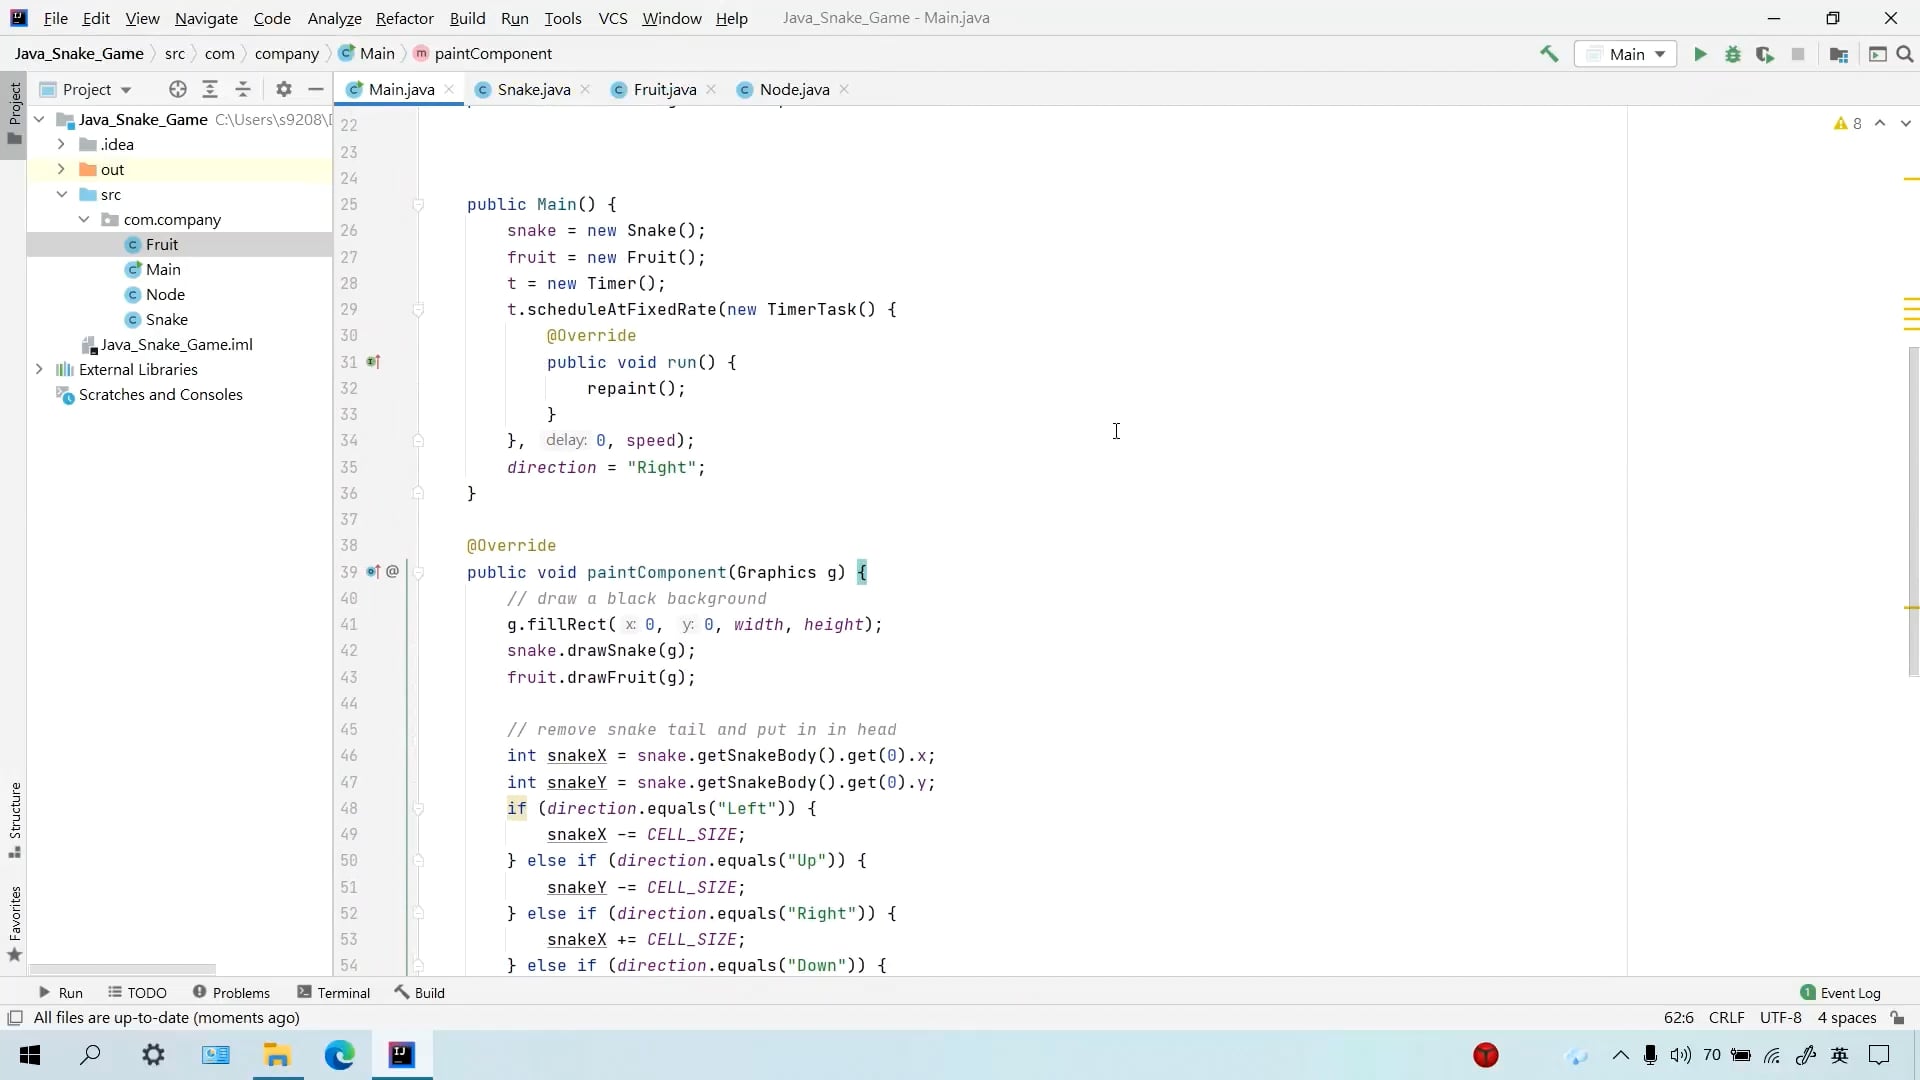Open the Refactor menu
This screenshot has height=1080, width=1920.
pyautogui.click(x=404, y=18)
